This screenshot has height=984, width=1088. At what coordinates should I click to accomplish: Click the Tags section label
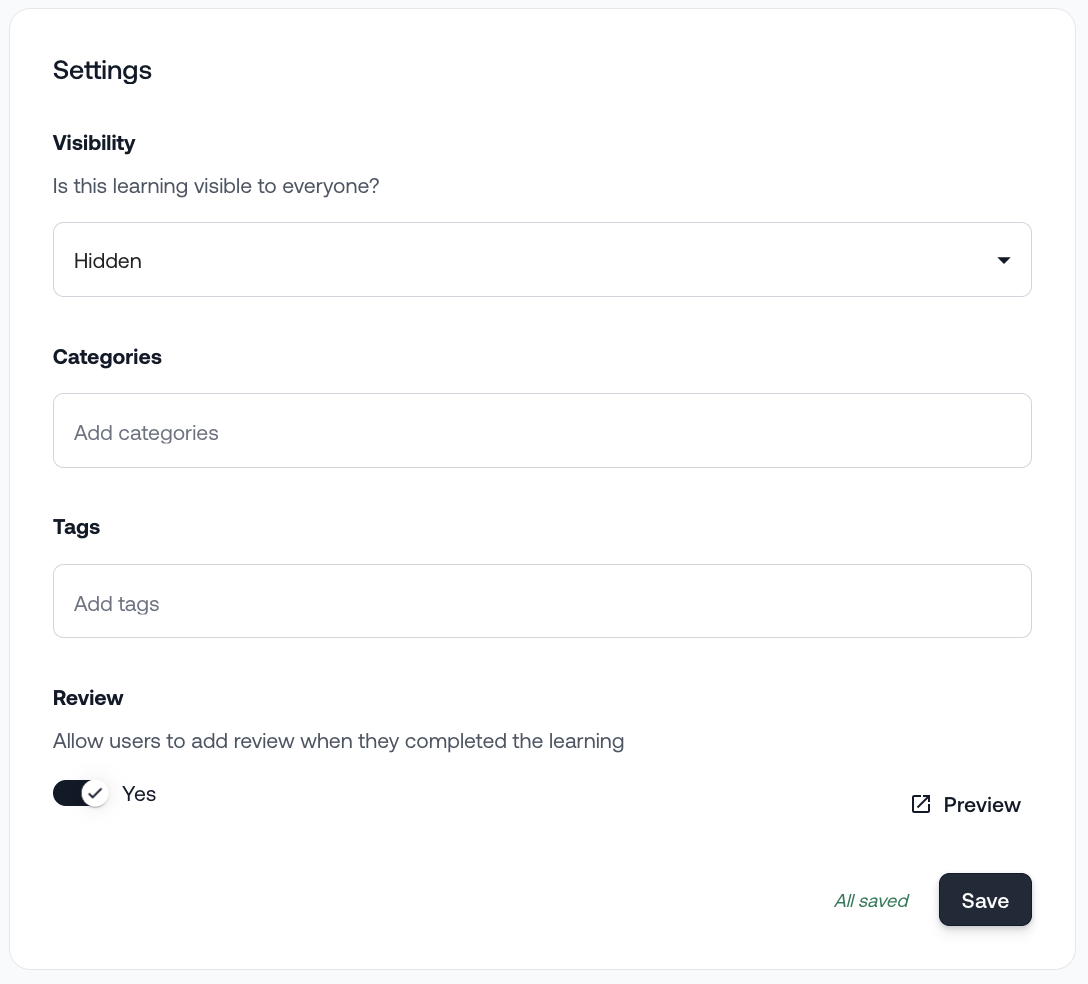click(76, 527)
